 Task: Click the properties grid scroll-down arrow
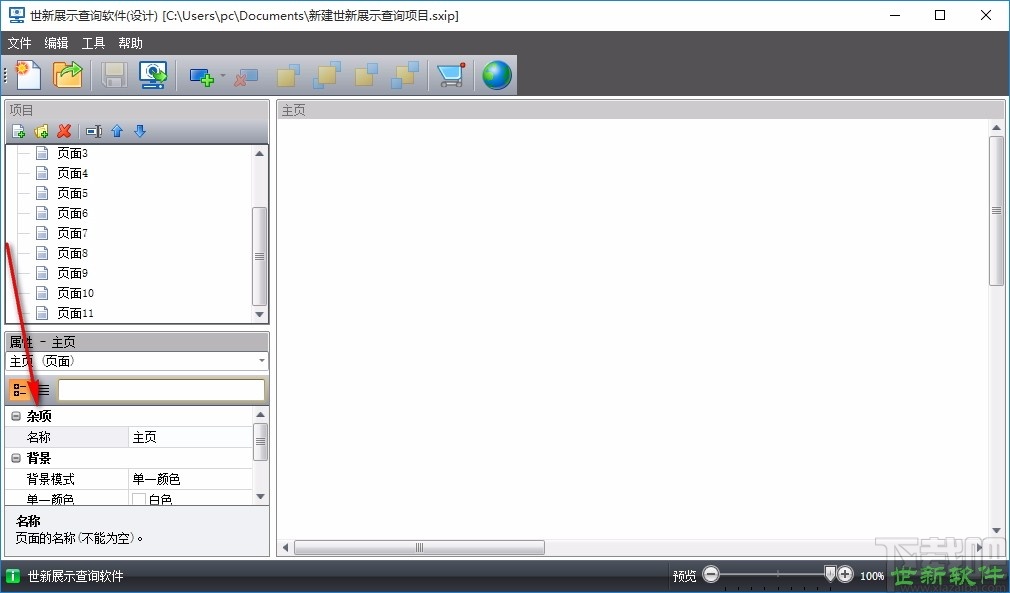tap(260, 496)
